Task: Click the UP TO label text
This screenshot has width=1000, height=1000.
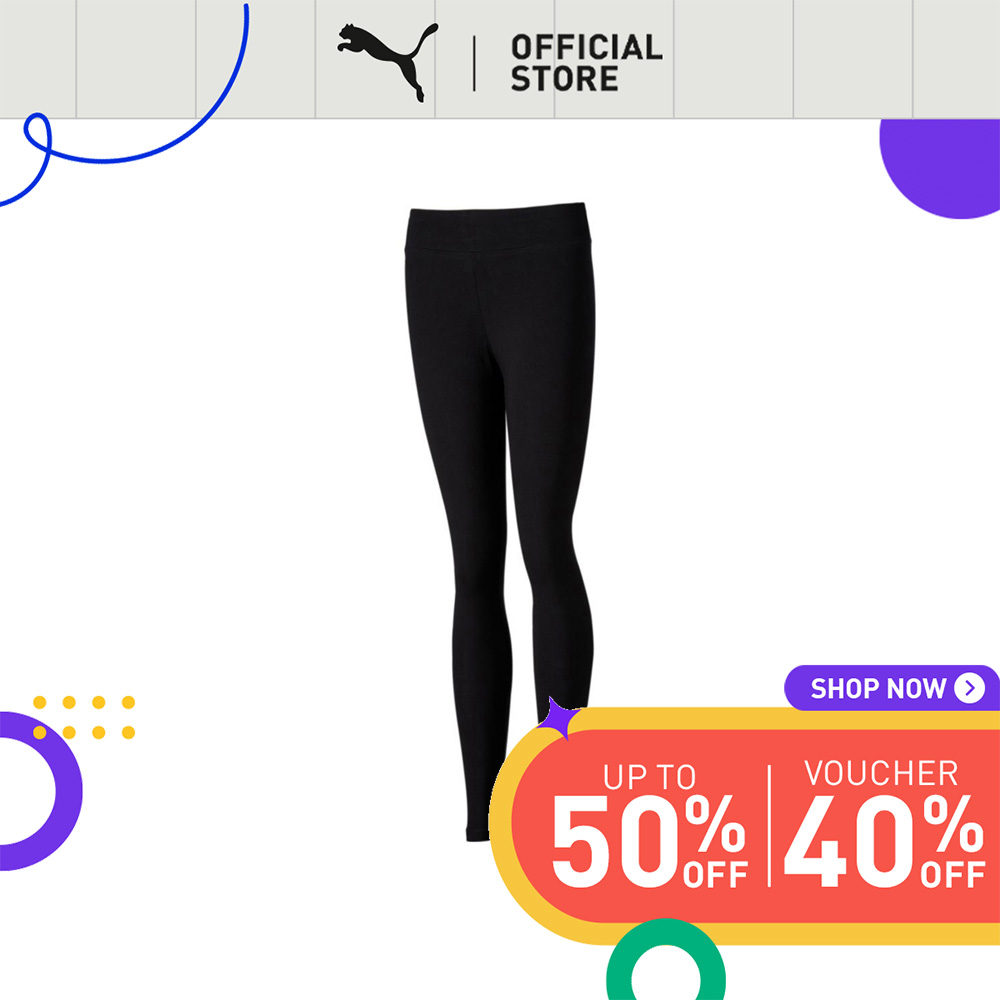Action: coord(649,777)
